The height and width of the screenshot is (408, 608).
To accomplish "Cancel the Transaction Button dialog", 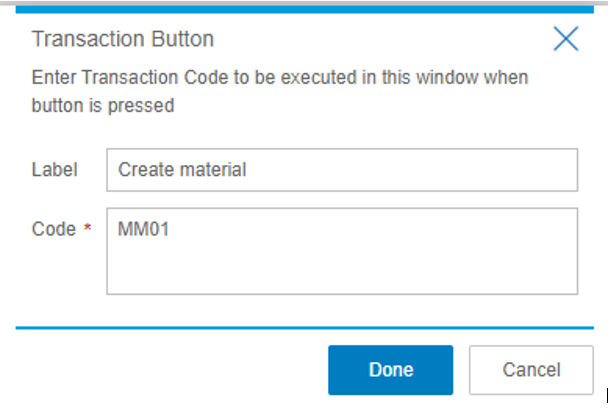I will [x=531, y=370].
